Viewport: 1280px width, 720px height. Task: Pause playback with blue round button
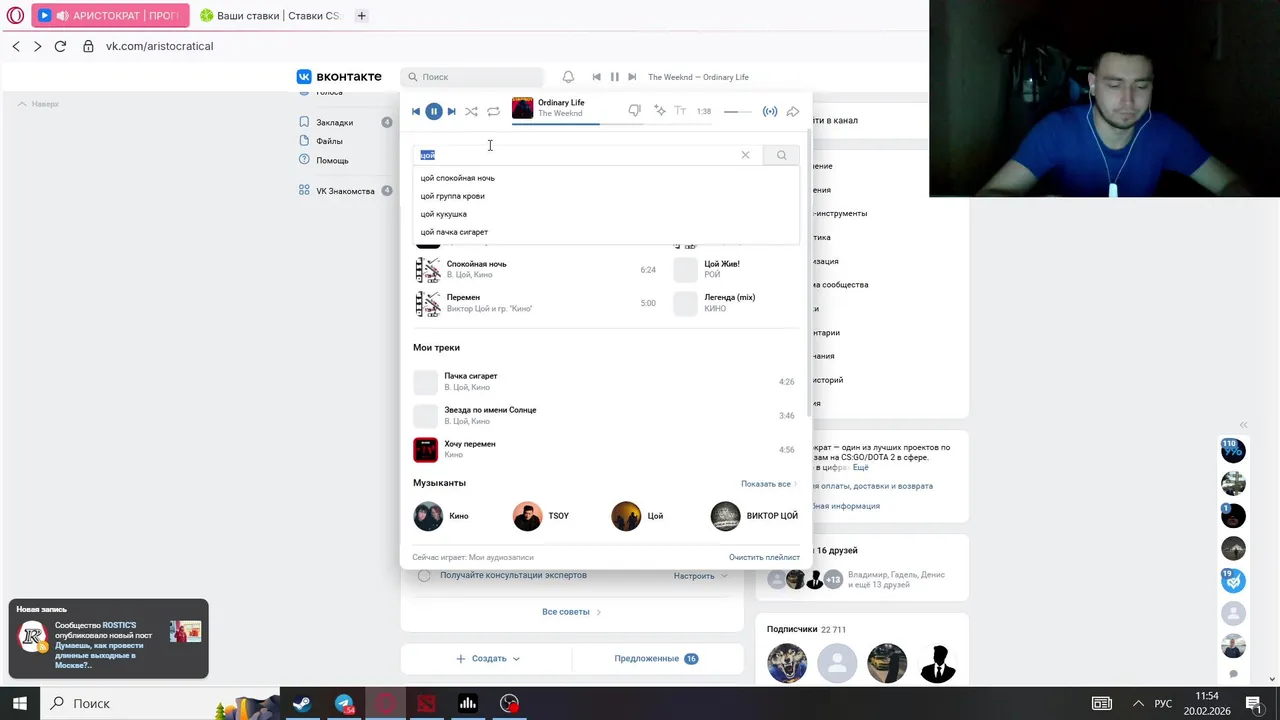pyautogui.click(x=434, y=111)
